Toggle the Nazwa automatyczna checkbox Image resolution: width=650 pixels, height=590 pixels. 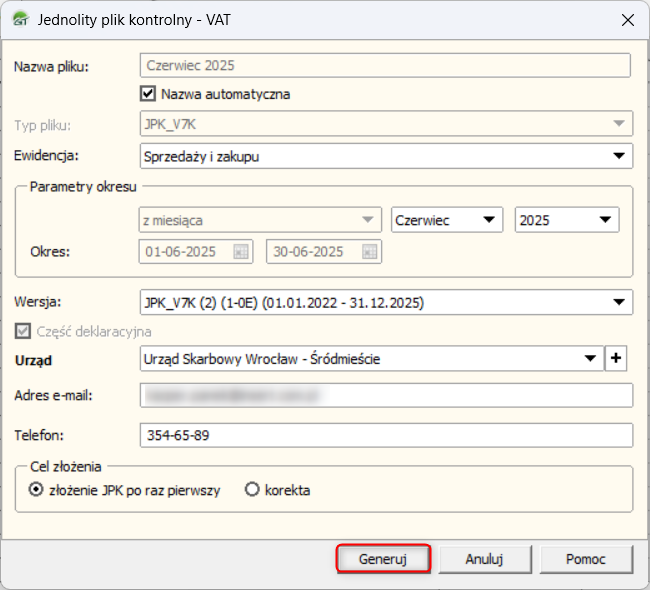149,94
